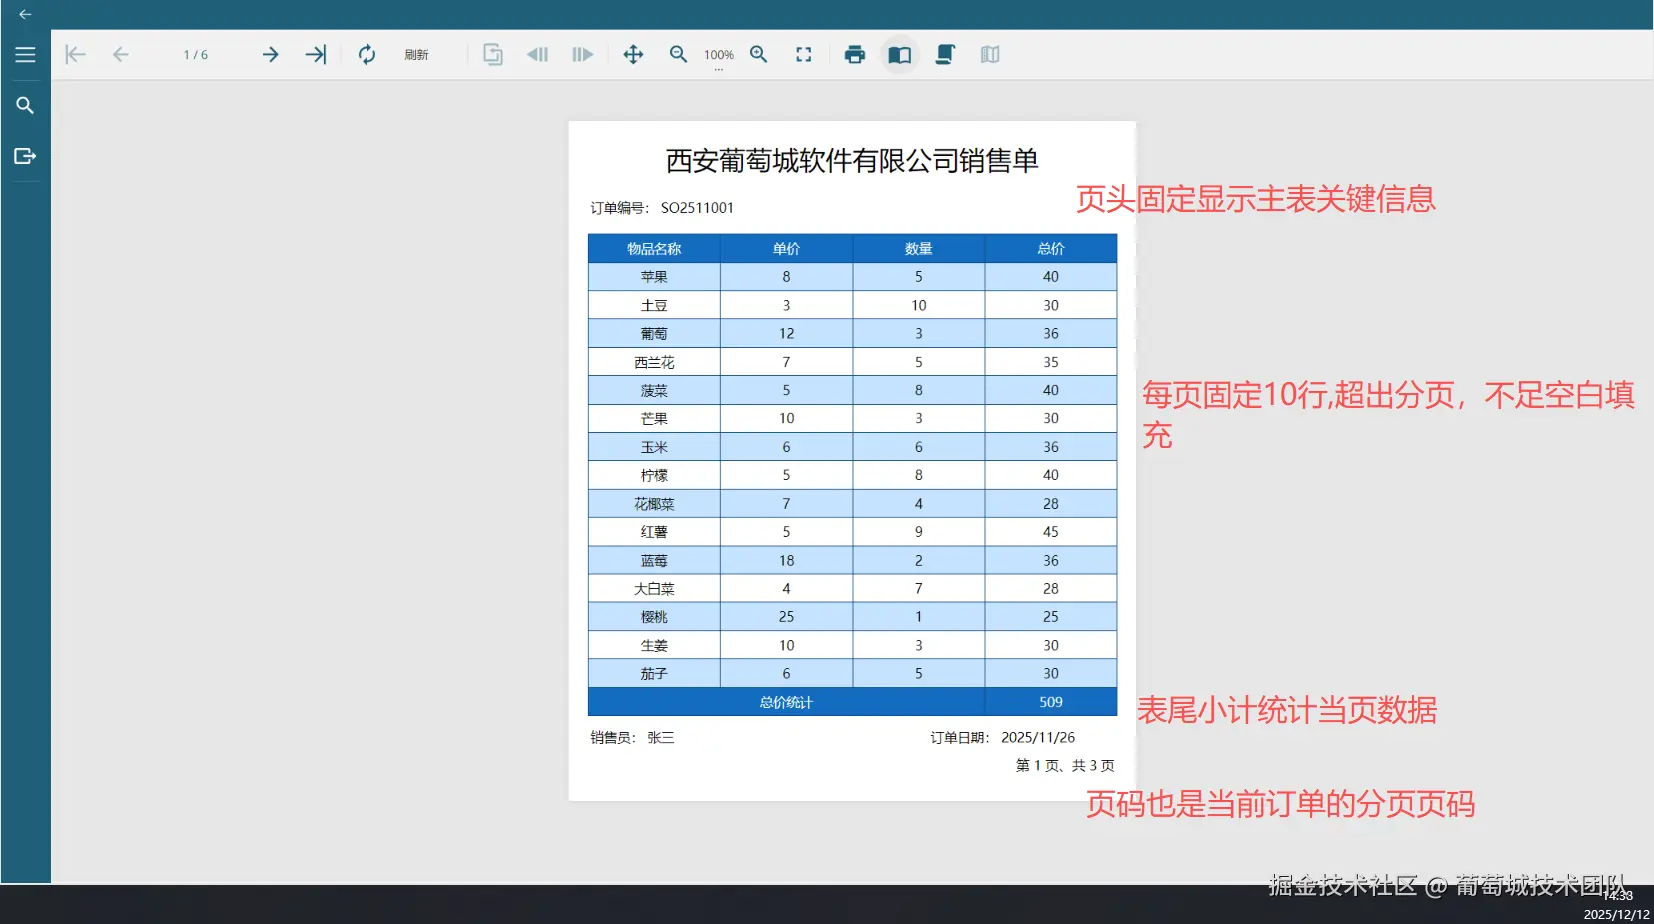The height and width of the screenshot is (924, 1654).
Task: Select the 大白菜 row name cell
Action: coord(654,589)
